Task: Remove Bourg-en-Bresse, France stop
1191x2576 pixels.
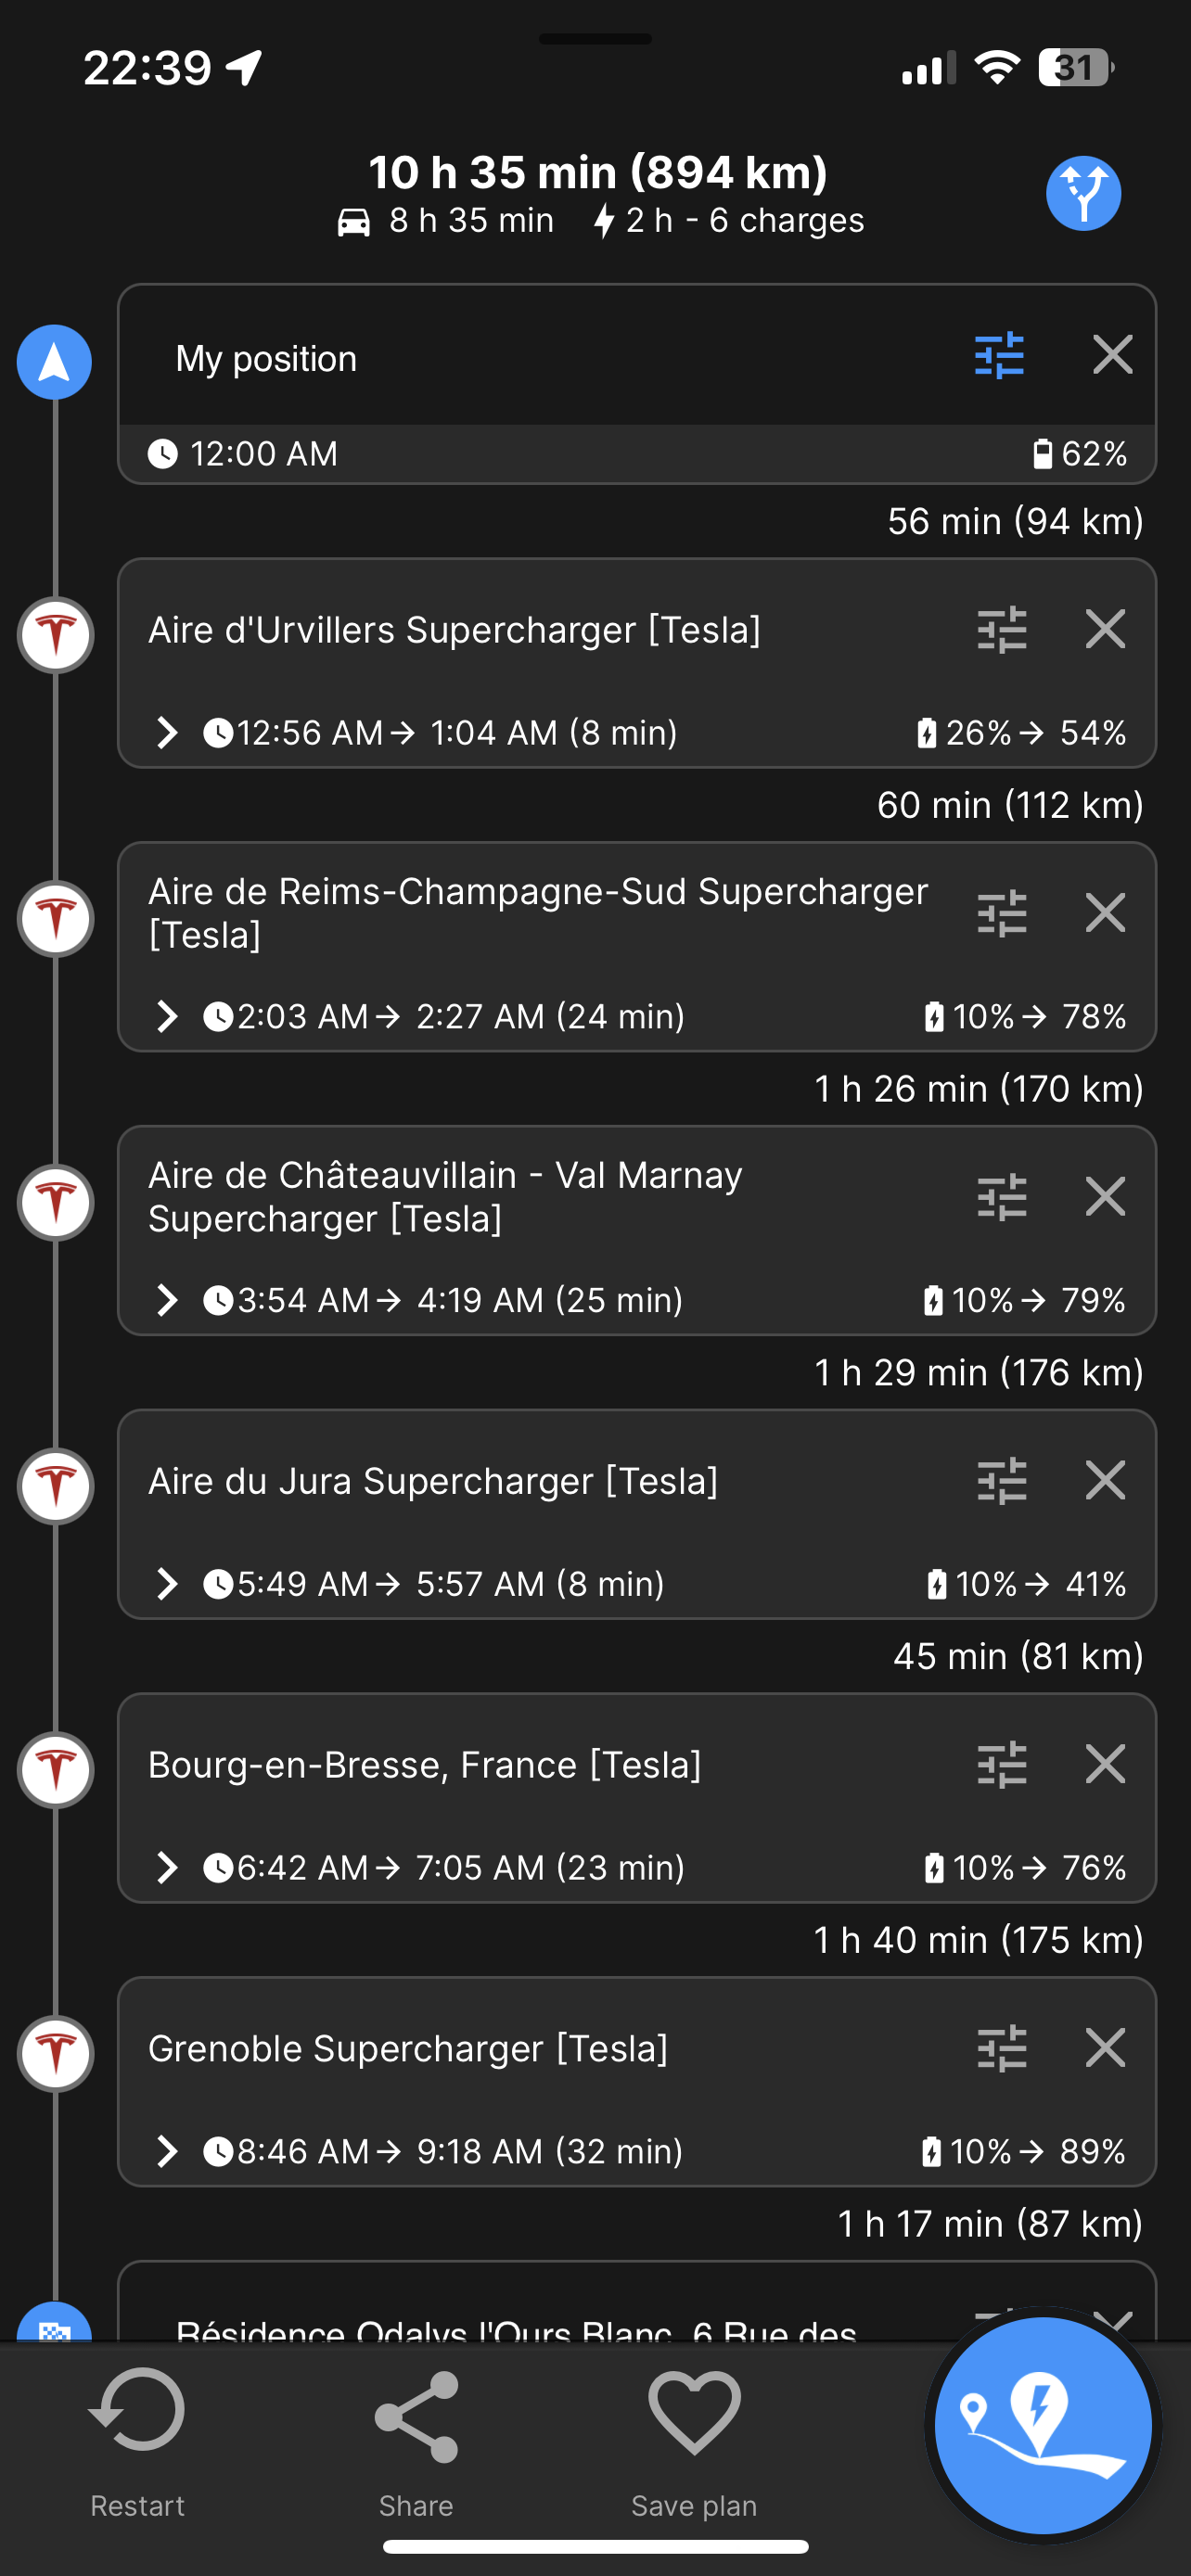Action: pos(1105,1764)
